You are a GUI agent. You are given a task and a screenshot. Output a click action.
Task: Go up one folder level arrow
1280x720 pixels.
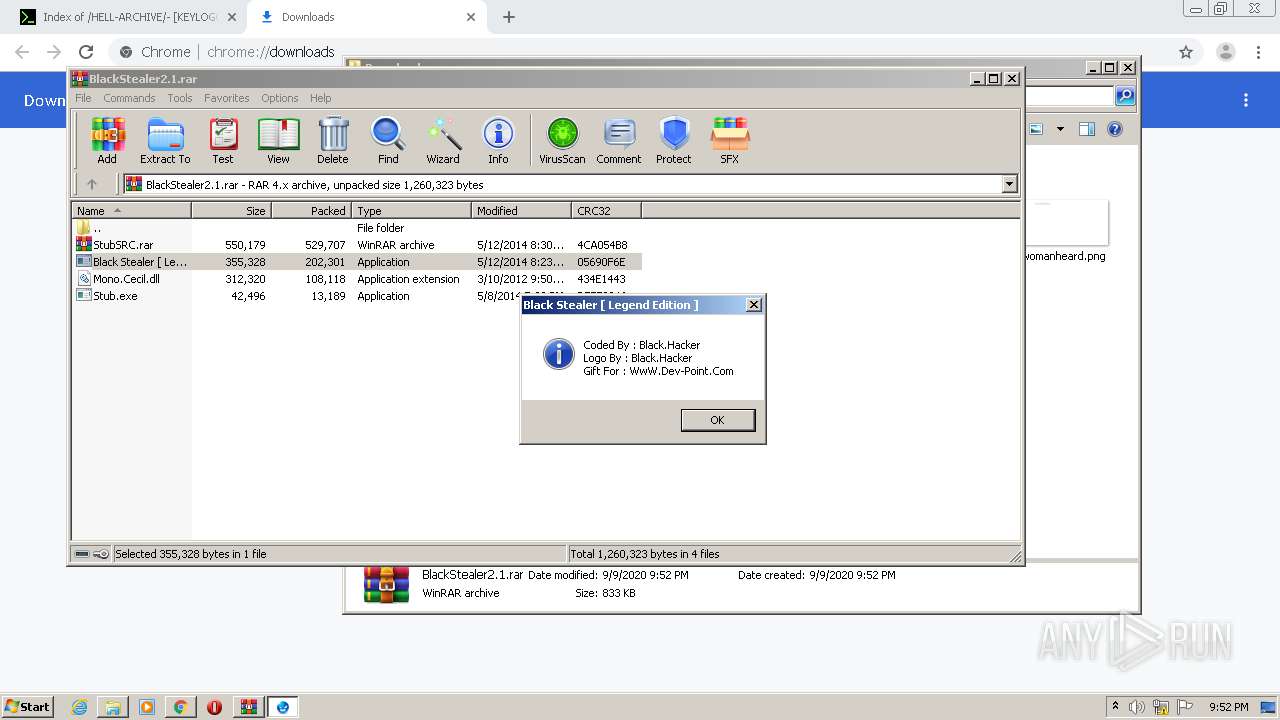(x=92, y=184)
